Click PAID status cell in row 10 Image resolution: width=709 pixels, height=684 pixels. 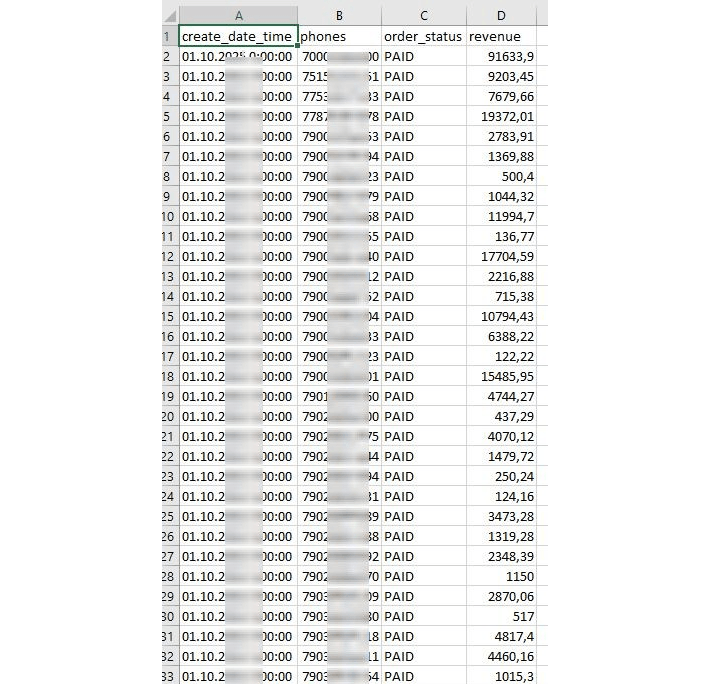pos(424,217)
